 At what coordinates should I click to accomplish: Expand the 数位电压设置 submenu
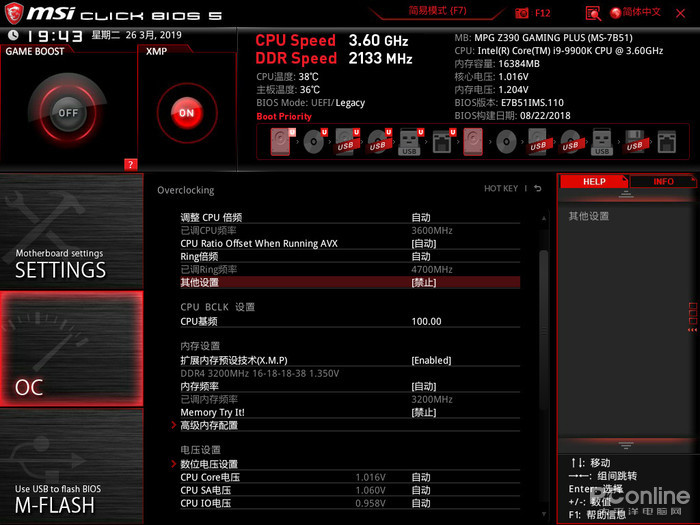click(x=209, y=464)
